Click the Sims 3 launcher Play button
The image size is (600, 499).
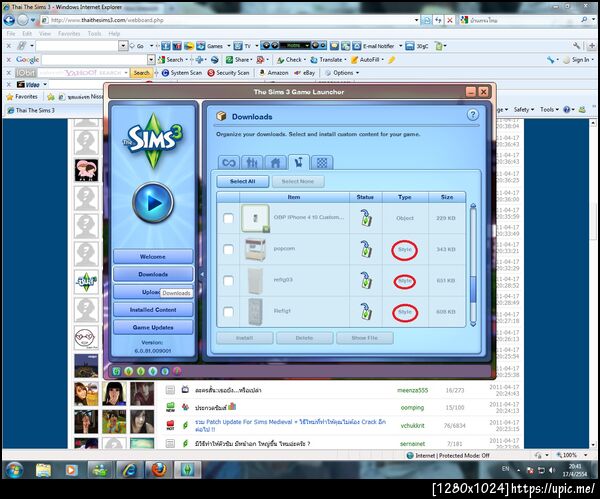[x=153, y=202]
